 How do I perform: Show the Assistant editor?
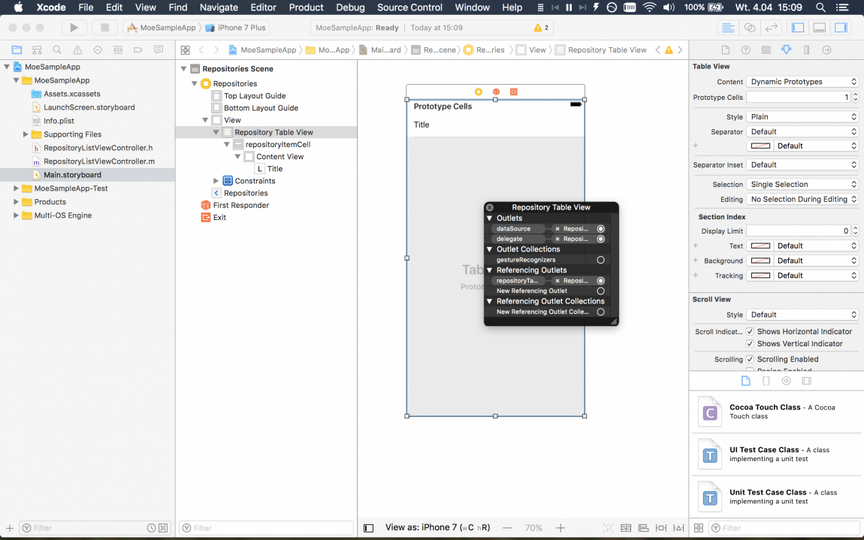tap(749, 28)
